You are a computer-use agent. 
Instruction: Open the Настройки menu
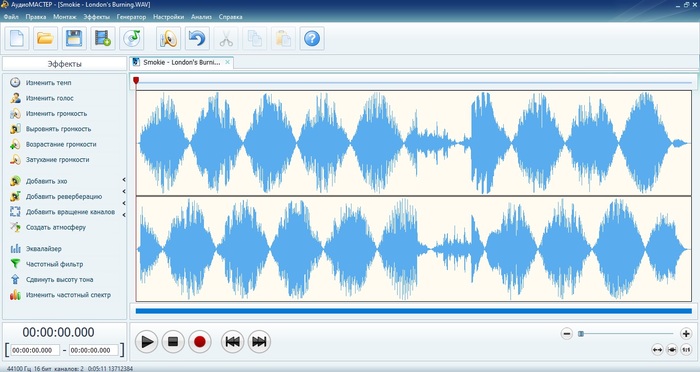(x=168, y=17)
